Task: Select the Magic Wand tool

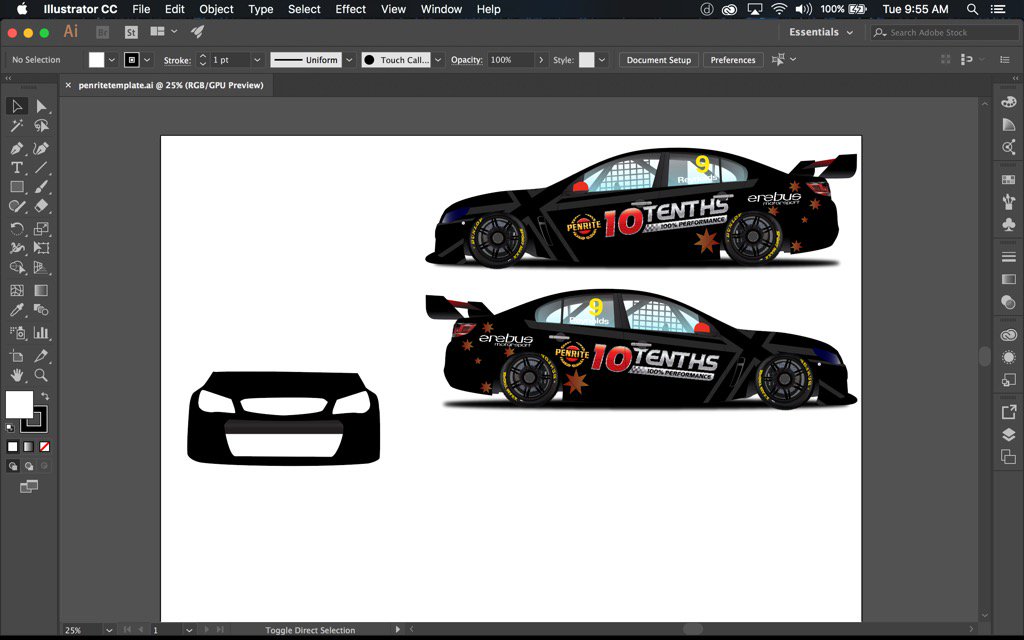Action: click(x=17, y=125)
